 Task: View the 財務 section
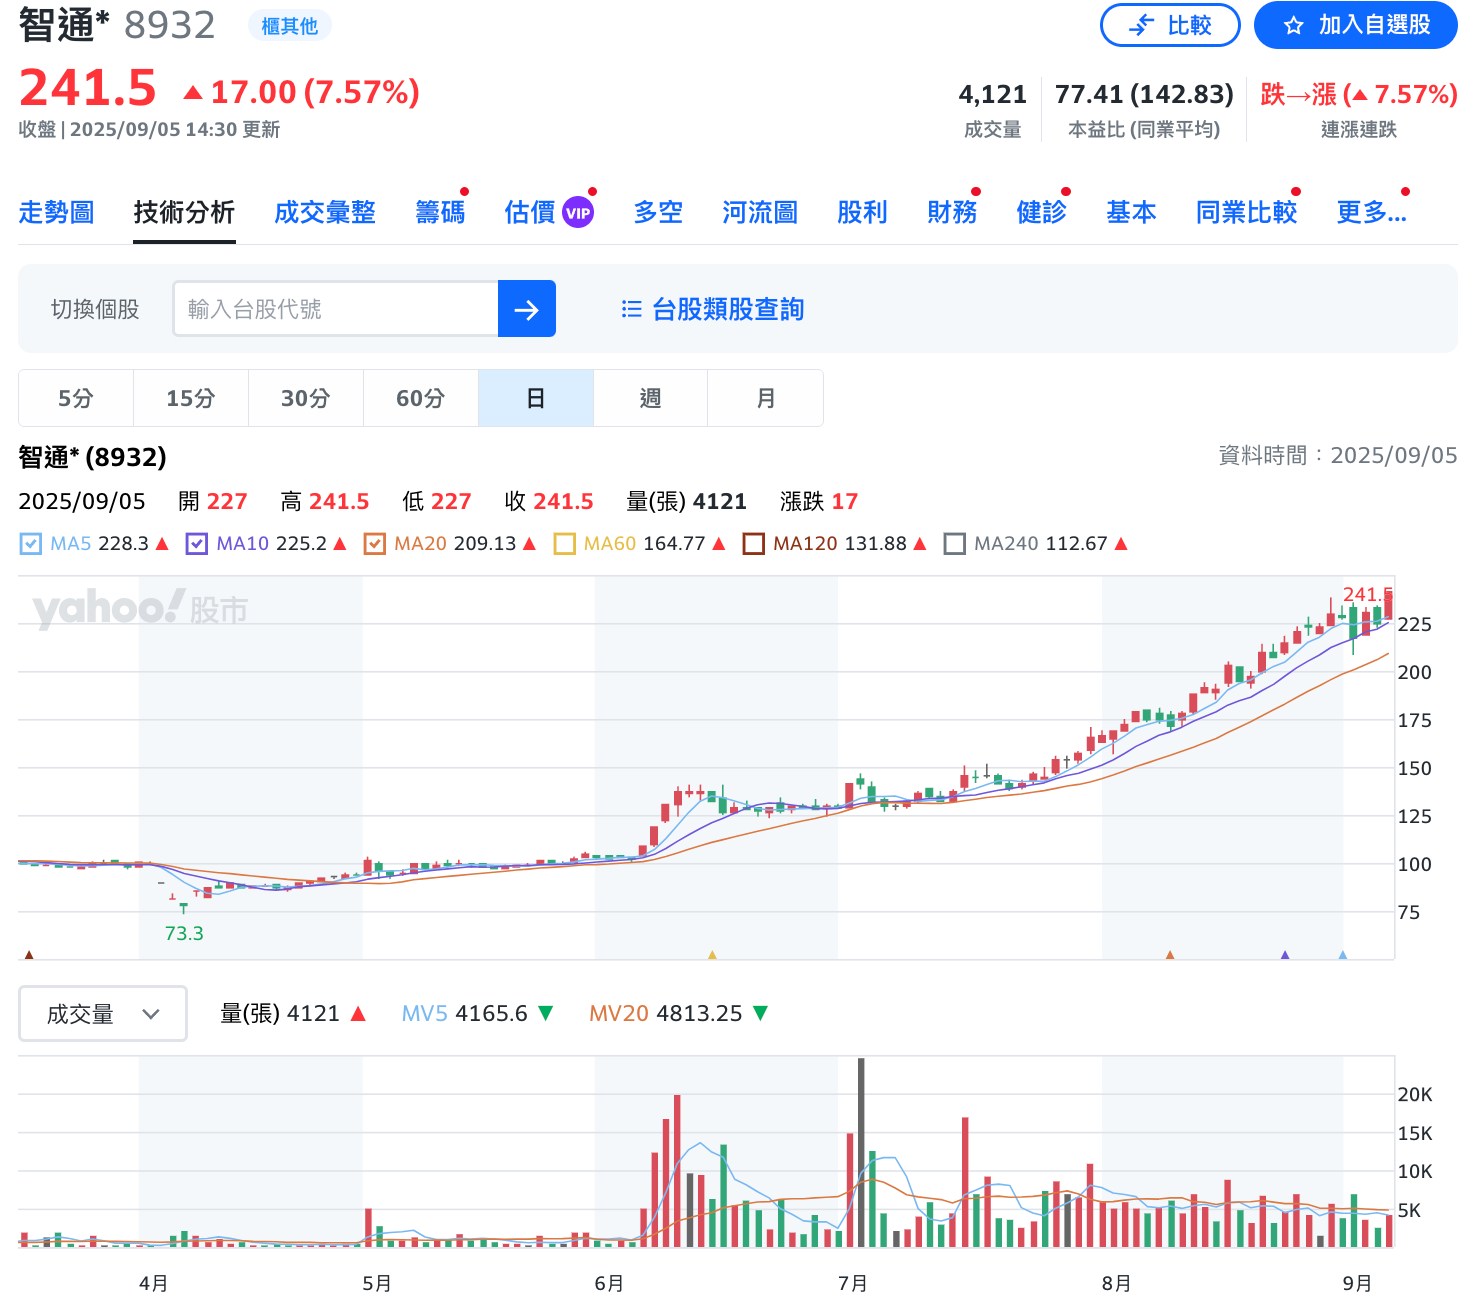(x=950, y=211)
